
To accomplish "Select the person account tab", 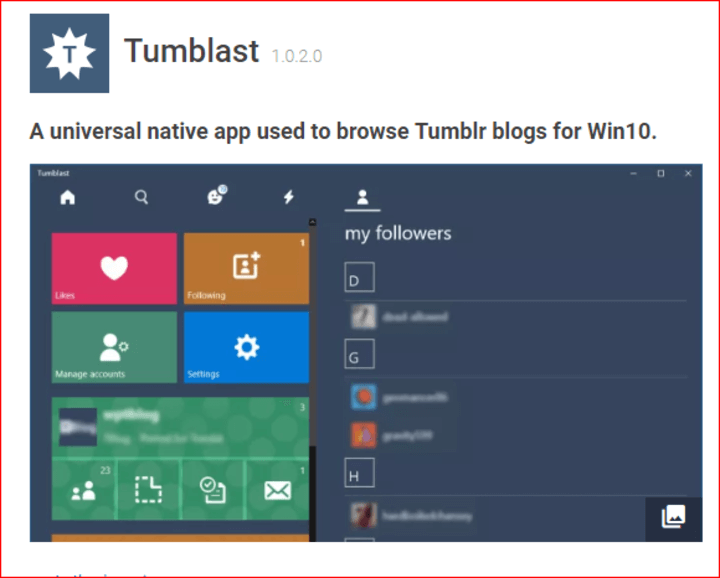I will click(362, 197).
